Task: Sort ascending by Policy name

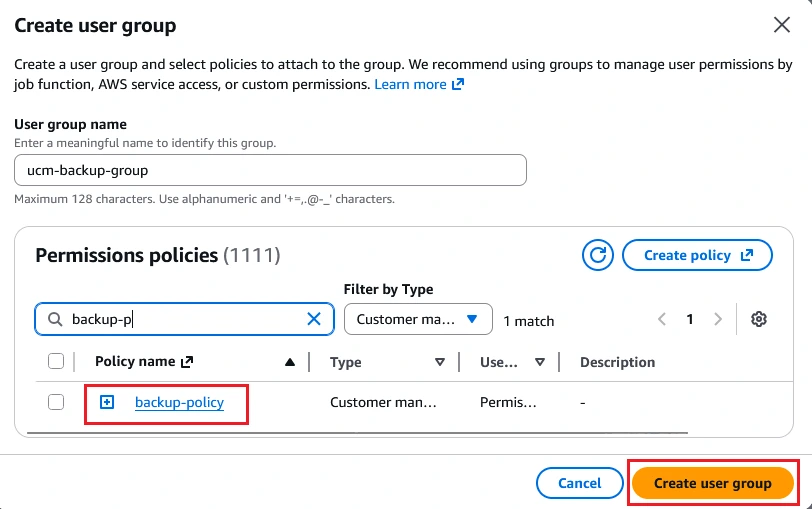Action: 290,362
